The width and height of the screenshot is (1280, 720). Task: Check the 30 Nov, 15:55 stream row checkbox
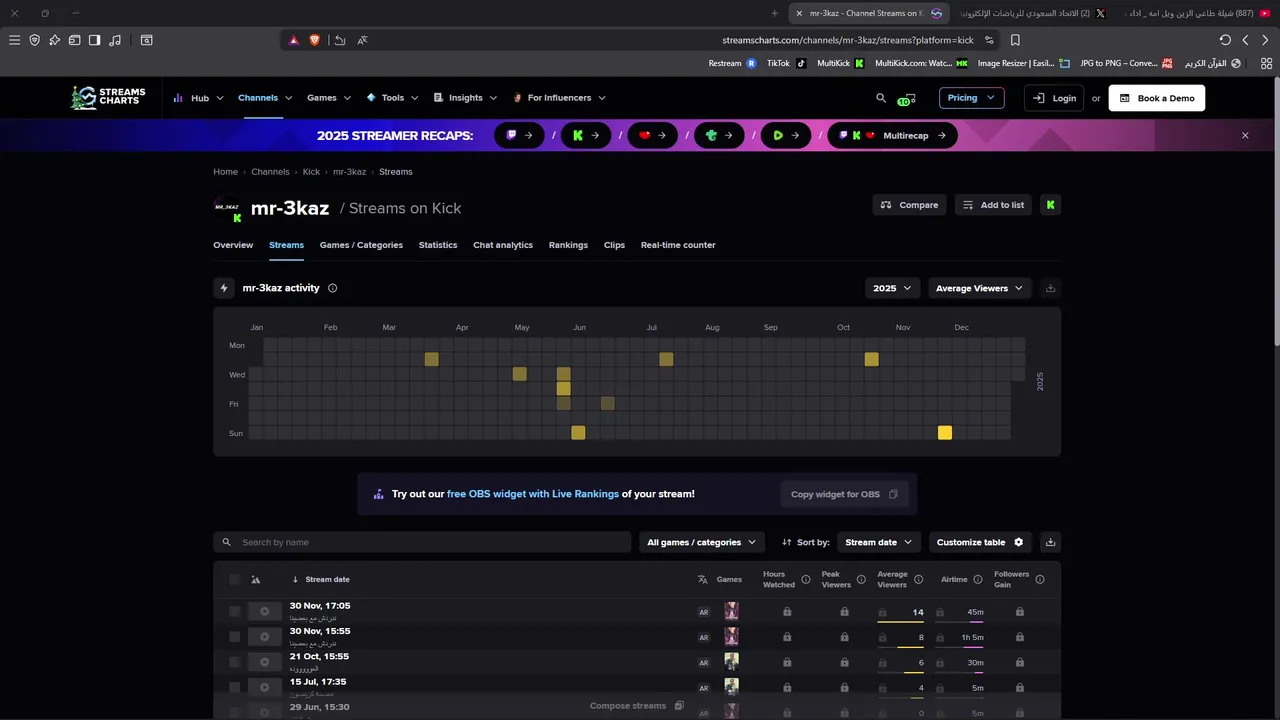pos(234,637)
